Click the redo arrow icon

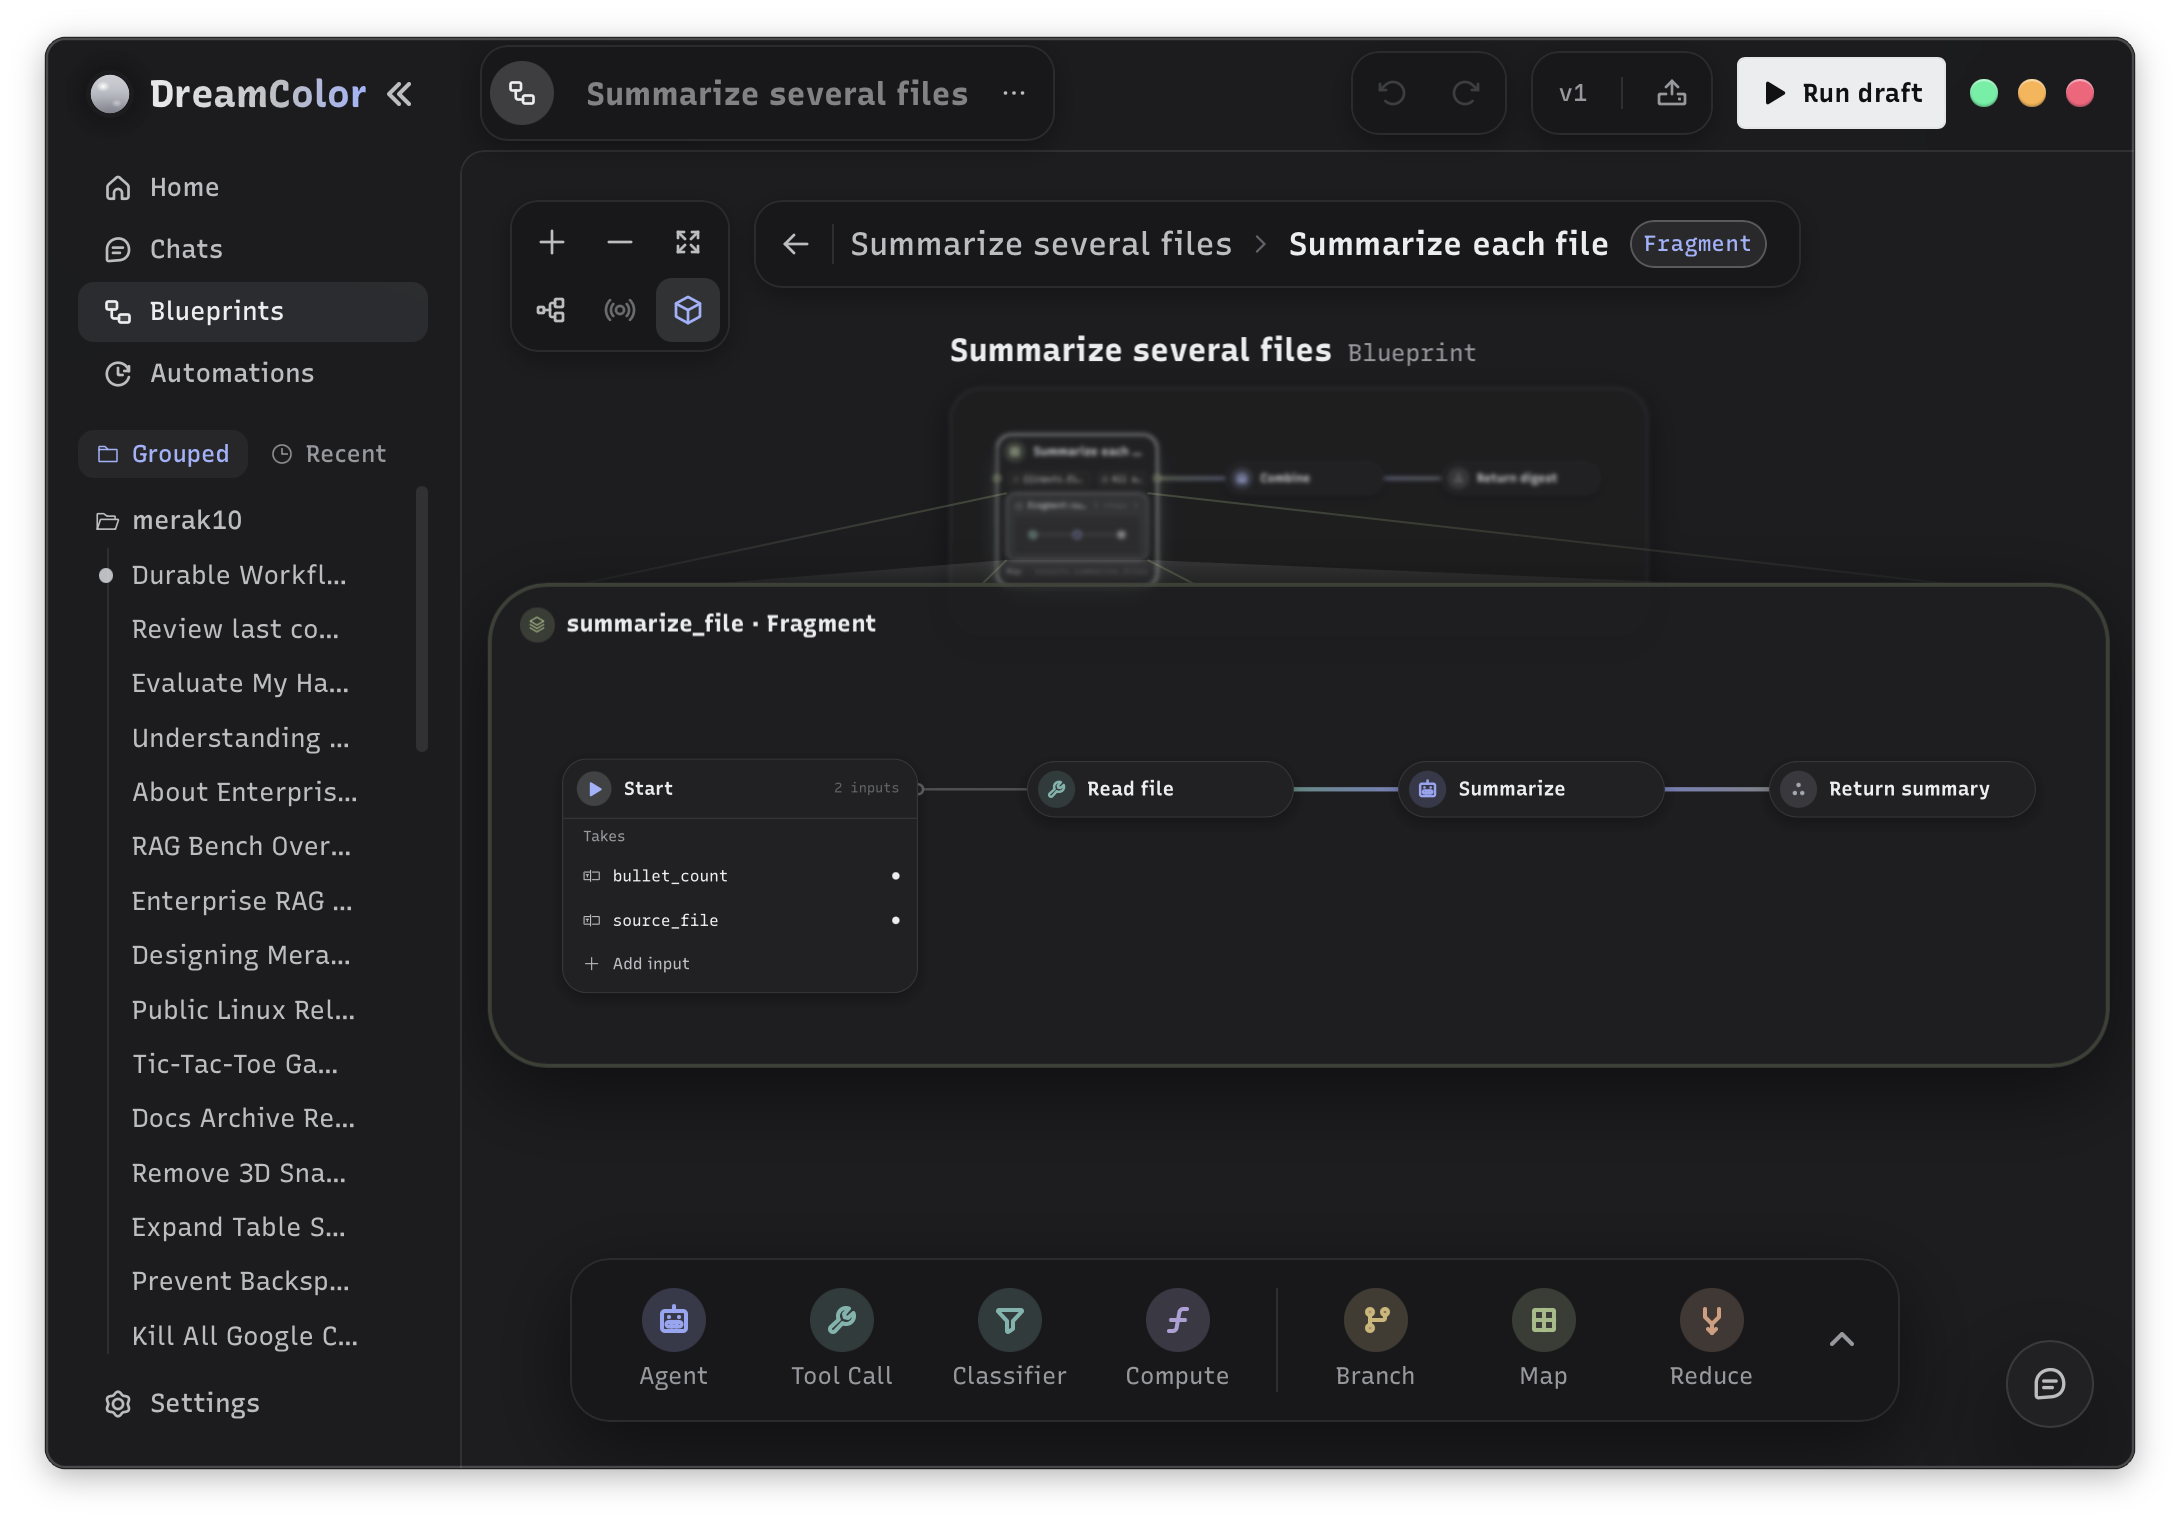pos(1466,93)
